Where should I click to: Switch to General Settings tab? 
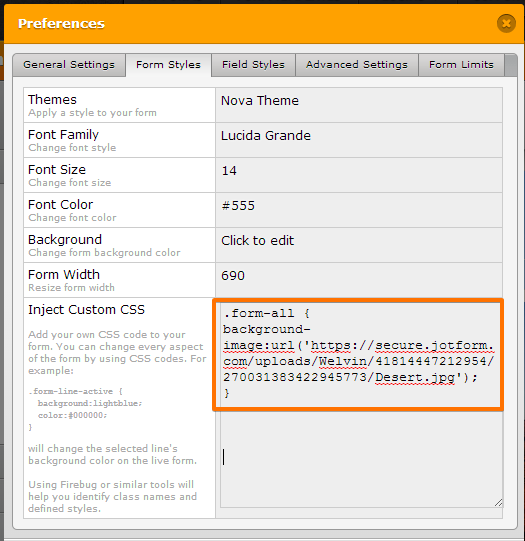click(69, 65)
